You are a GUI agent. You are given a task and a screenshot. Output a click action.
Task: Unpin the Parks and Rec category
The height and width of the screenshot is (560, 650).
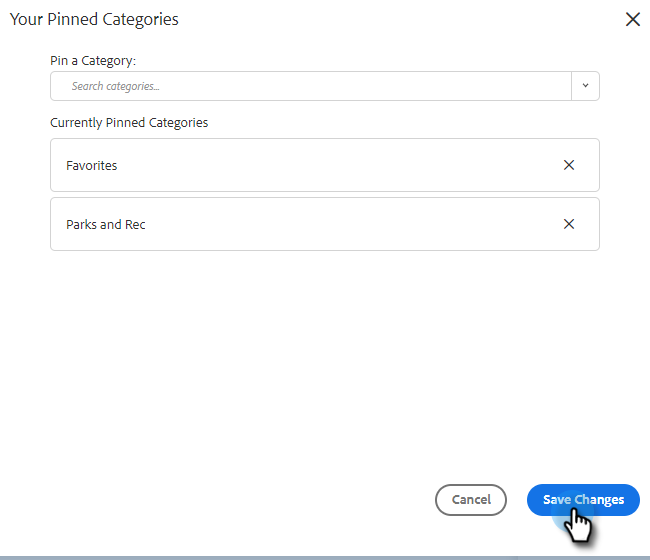click(569, 224)
